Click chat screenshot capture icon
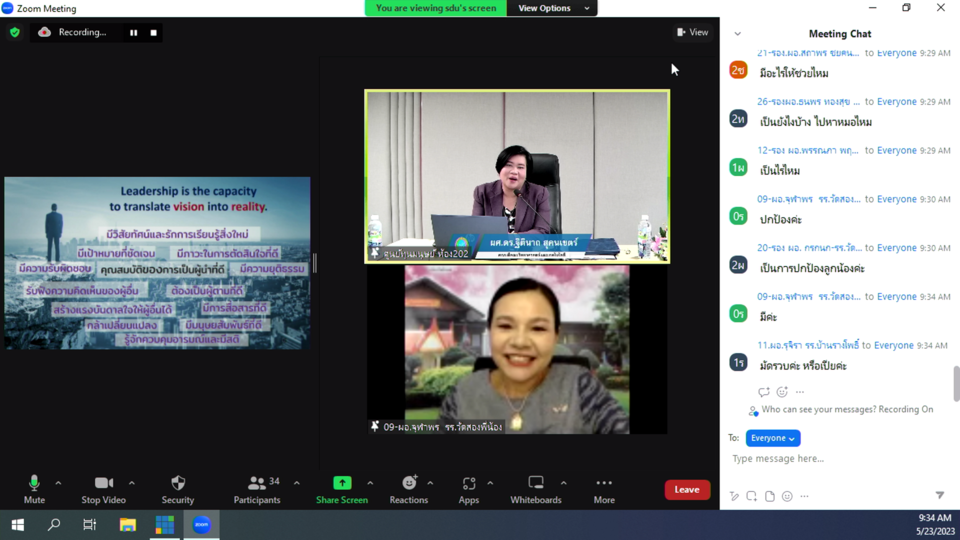960x540 pixels. coord(751,496)
